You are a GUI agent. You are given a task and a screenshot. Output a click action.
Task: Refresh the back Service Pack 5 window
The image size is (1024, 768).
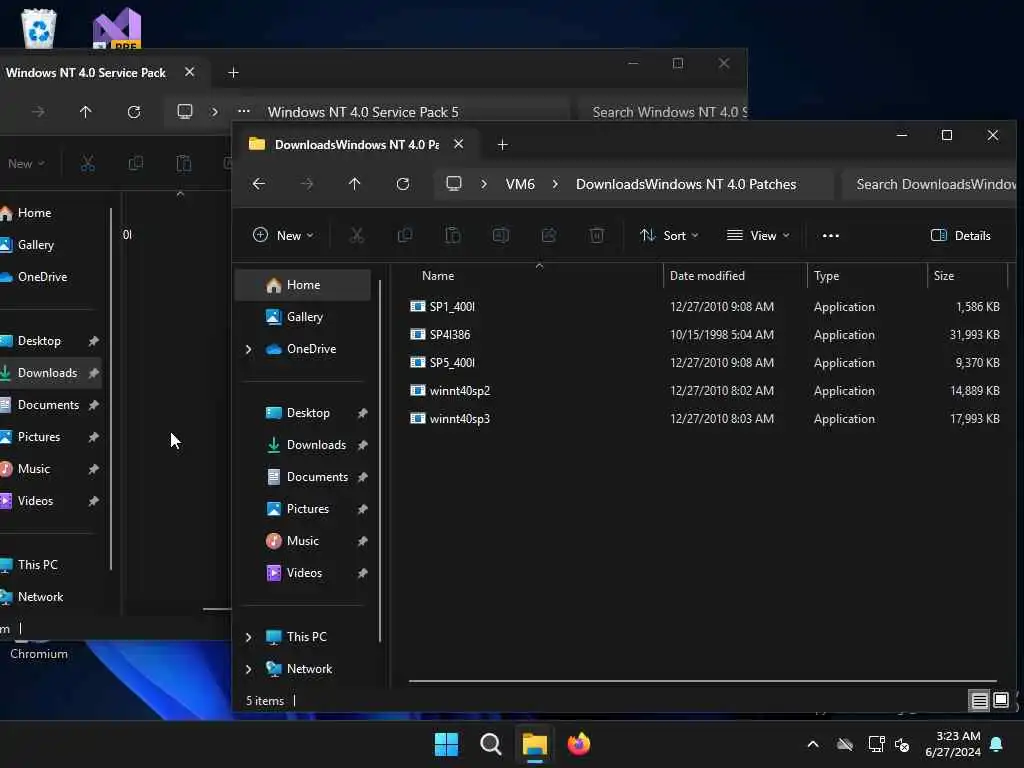point(134,112)
